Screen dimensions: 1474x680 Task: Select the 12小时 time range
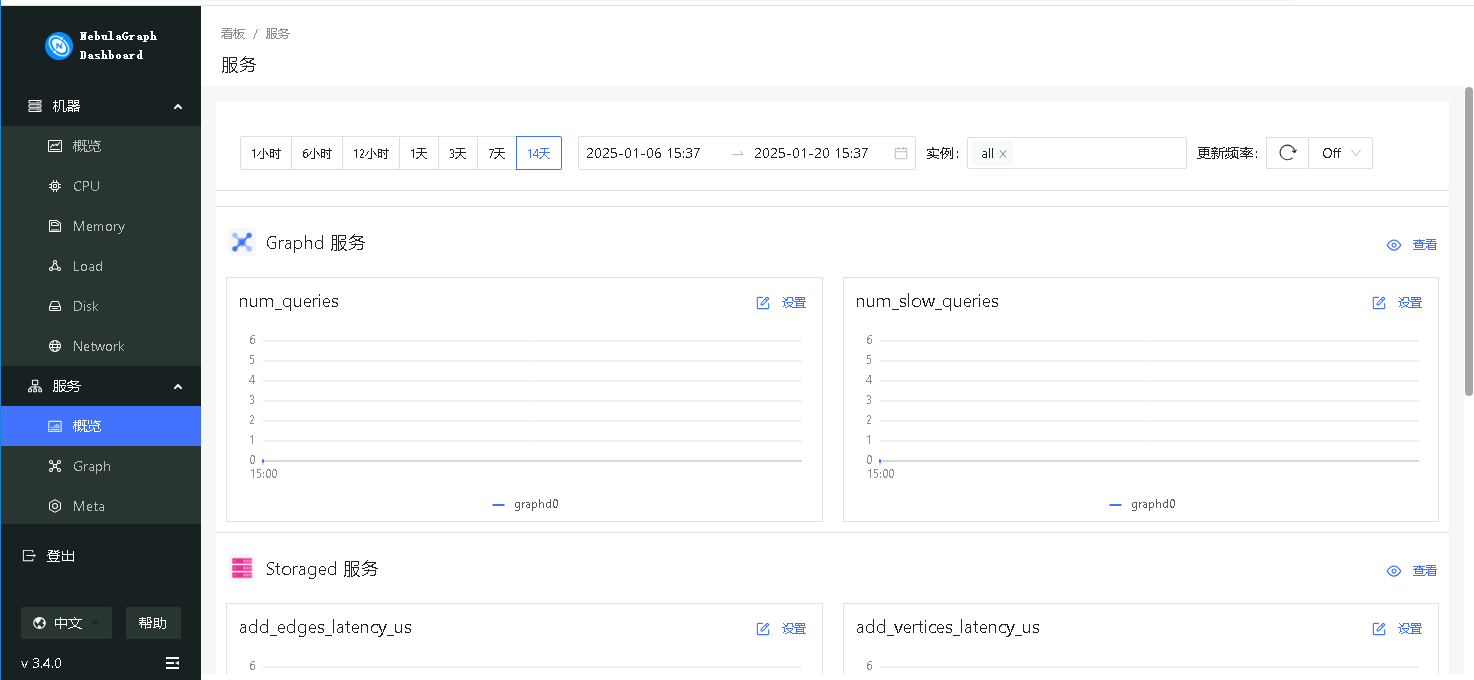[x=371, y=153]
